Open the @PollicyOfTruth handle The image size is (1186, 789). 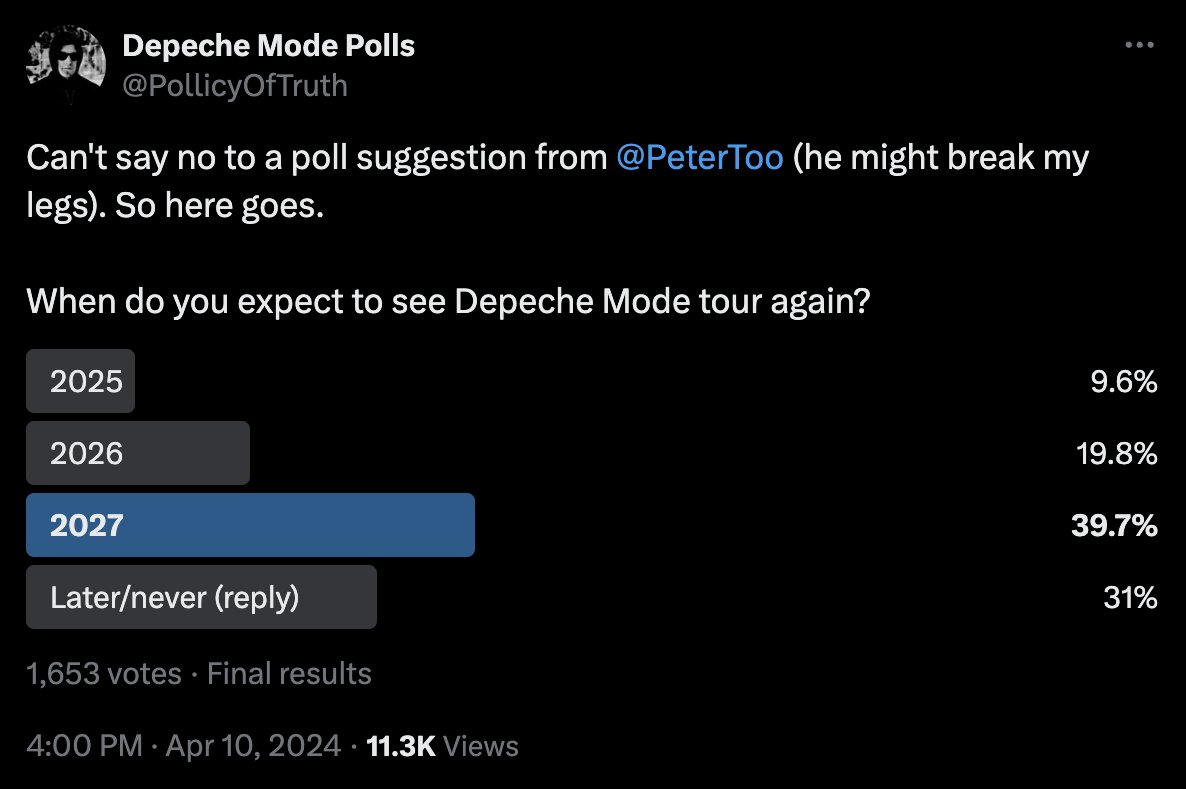[234, 85]
